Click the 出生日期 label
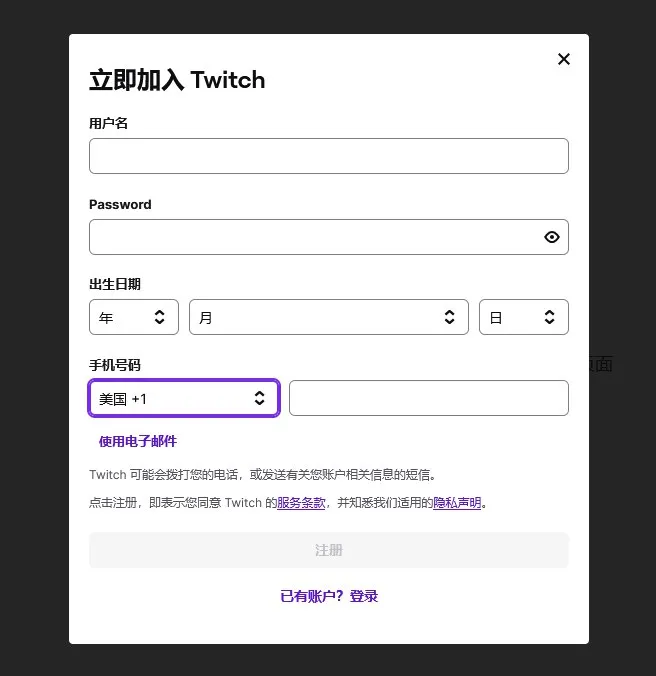Image resolution: width=656 pixels, height=676 pixels. point(115,284)
